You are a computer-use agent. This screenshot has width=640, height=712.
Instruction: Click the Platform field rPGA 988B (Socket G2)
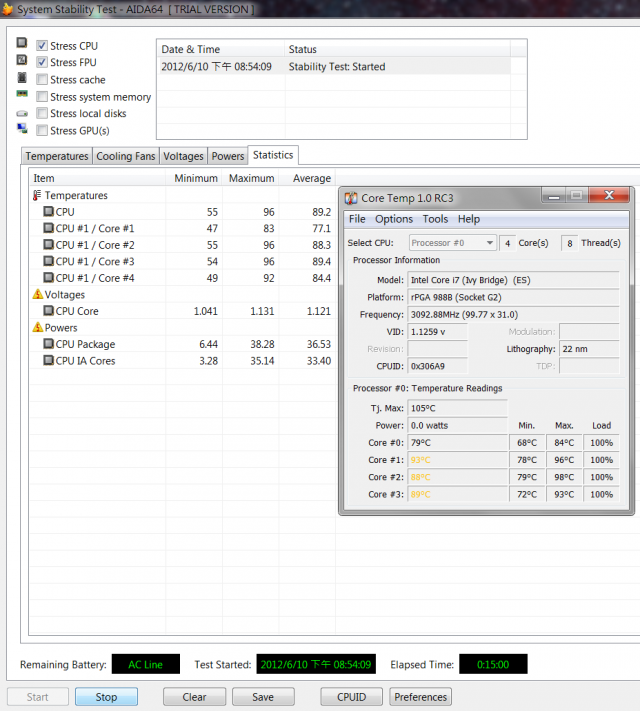pyautogui.click(x=513, y=297)
